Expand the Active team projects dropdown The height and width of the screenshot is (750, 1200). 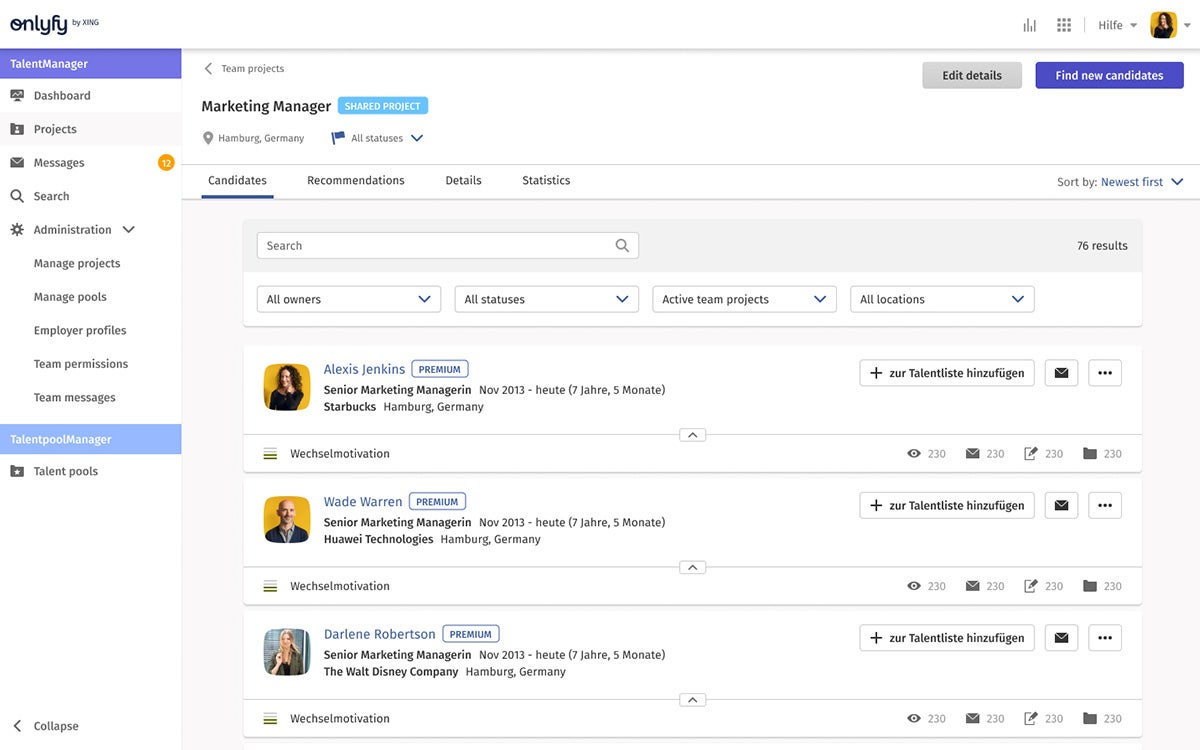coord(744,298)
